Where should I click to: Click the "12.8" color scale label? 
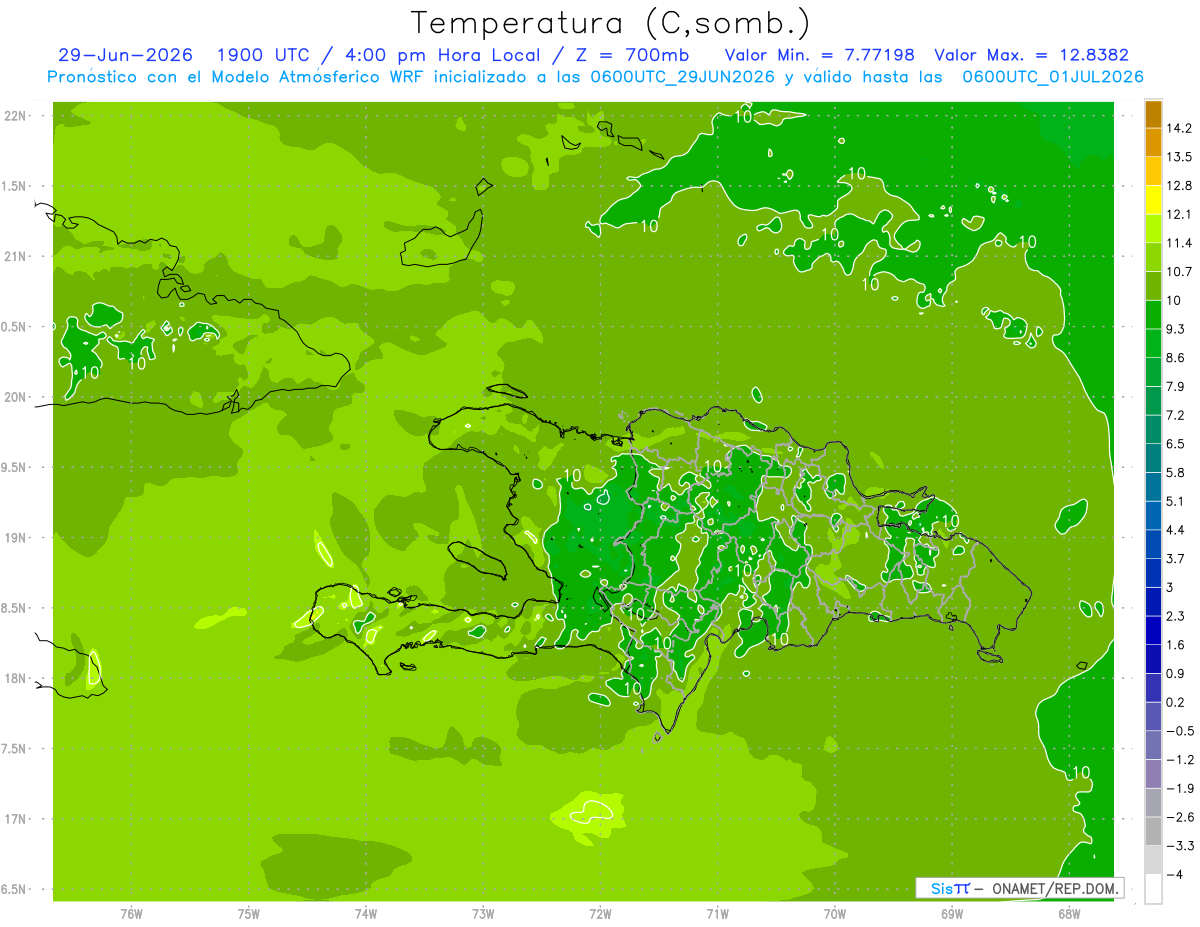1179,186
